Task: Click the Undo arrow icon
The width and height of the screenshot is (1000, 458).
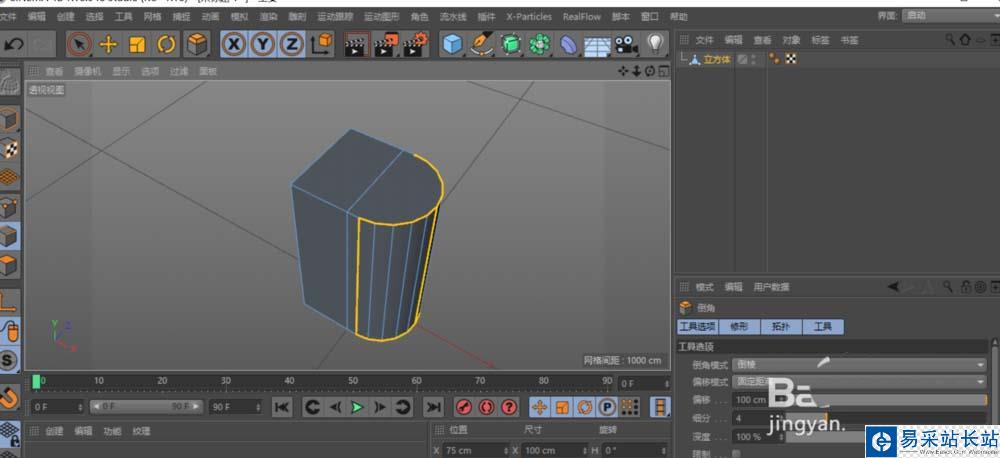Action: pos(14,44)
